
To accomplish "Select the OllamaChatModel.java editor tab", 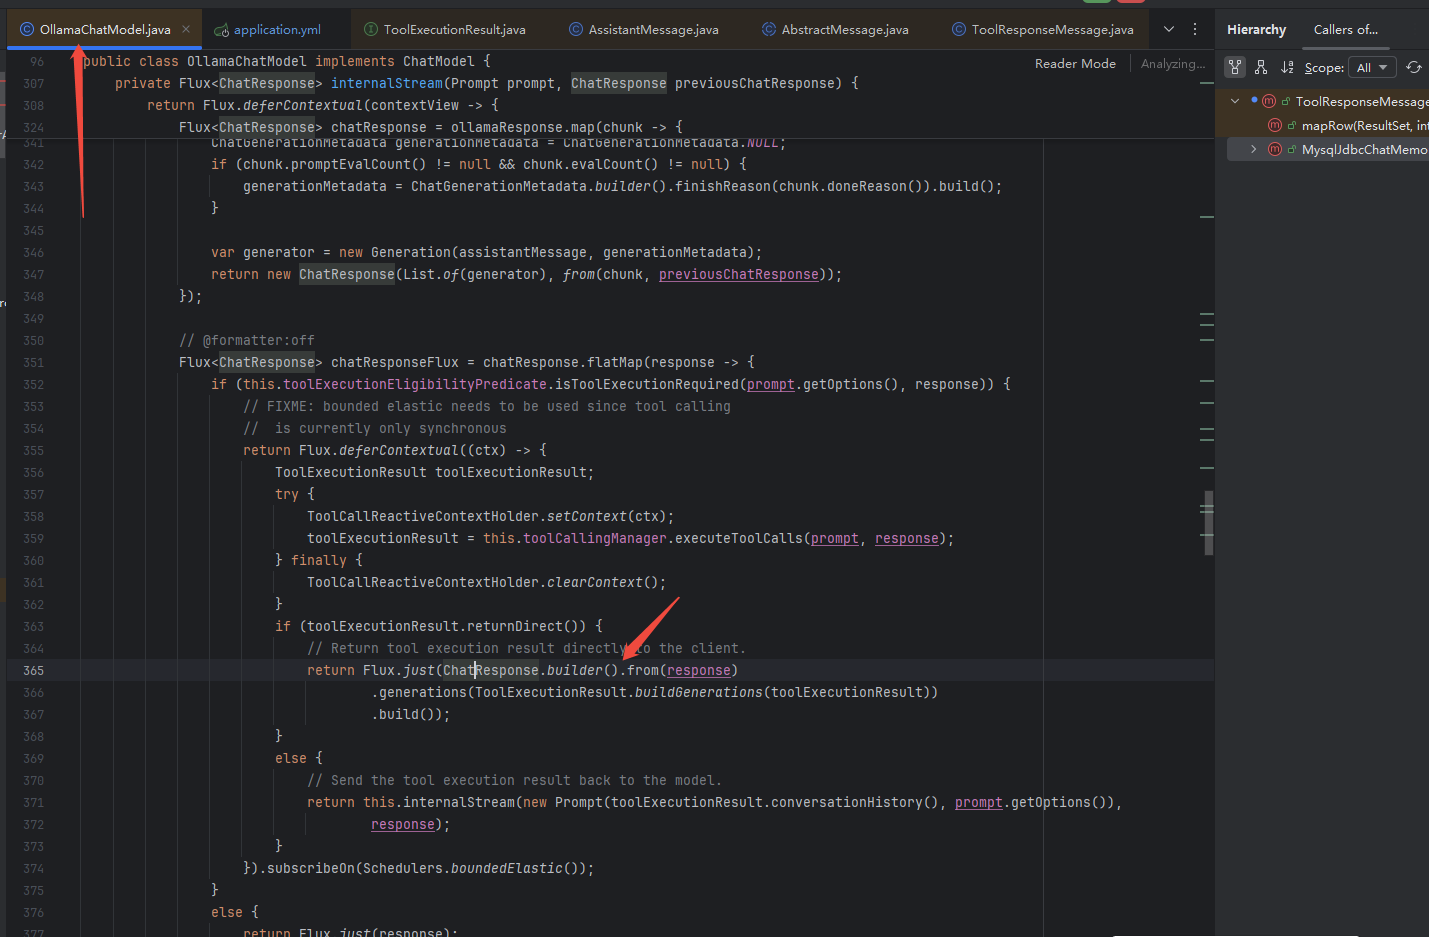I will tap(105, 30).
